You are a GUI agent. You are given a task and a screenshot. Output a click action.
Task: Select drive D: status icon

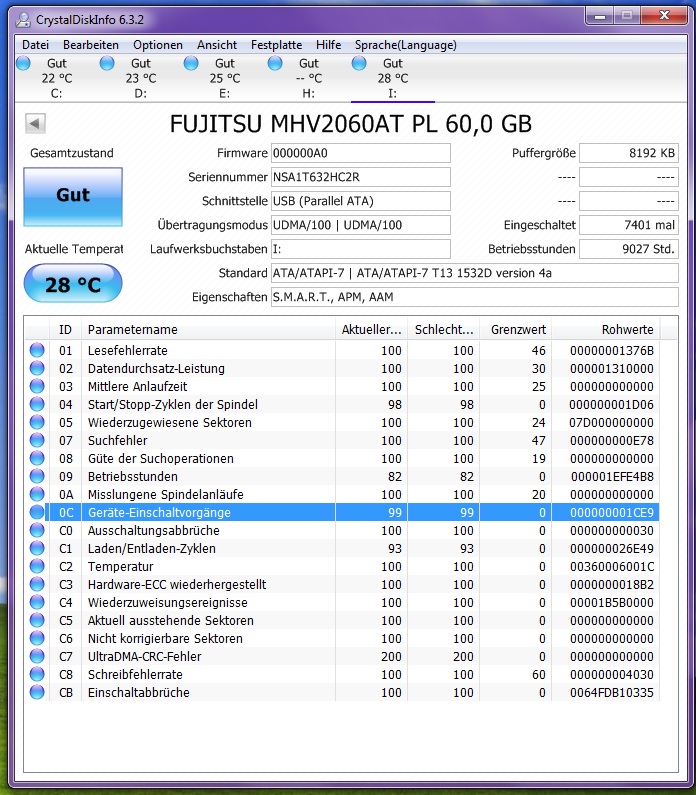point(107,63)
